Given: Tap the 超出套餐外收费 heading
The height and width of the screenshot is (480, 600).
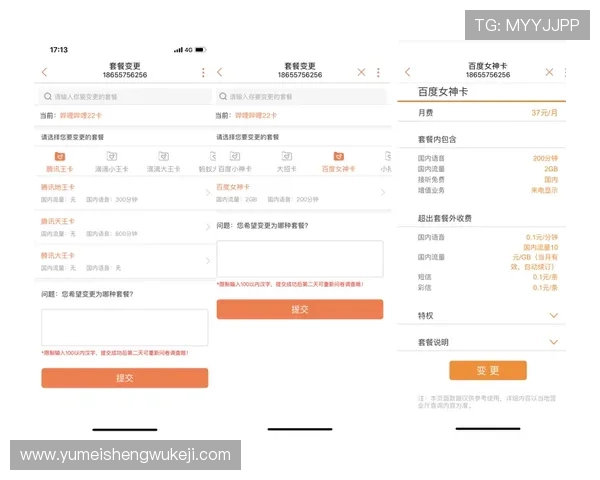Looking at the screenshot, I should (445, 218).
